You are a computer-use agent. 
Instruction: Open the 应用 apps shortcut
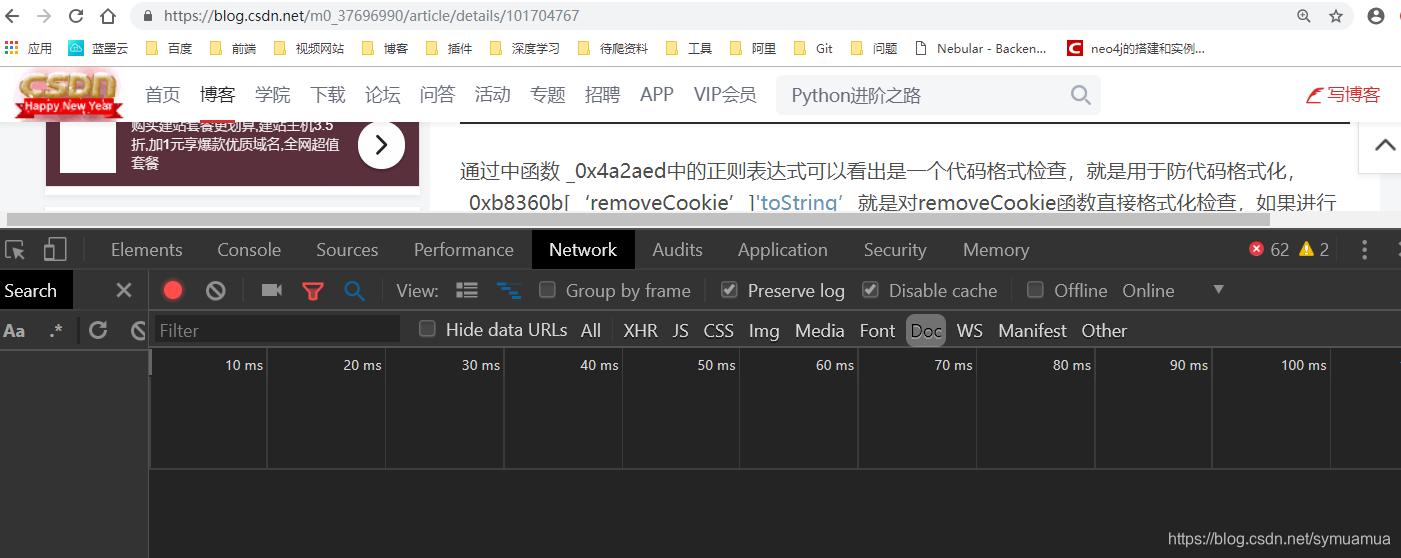coord(28,48)
